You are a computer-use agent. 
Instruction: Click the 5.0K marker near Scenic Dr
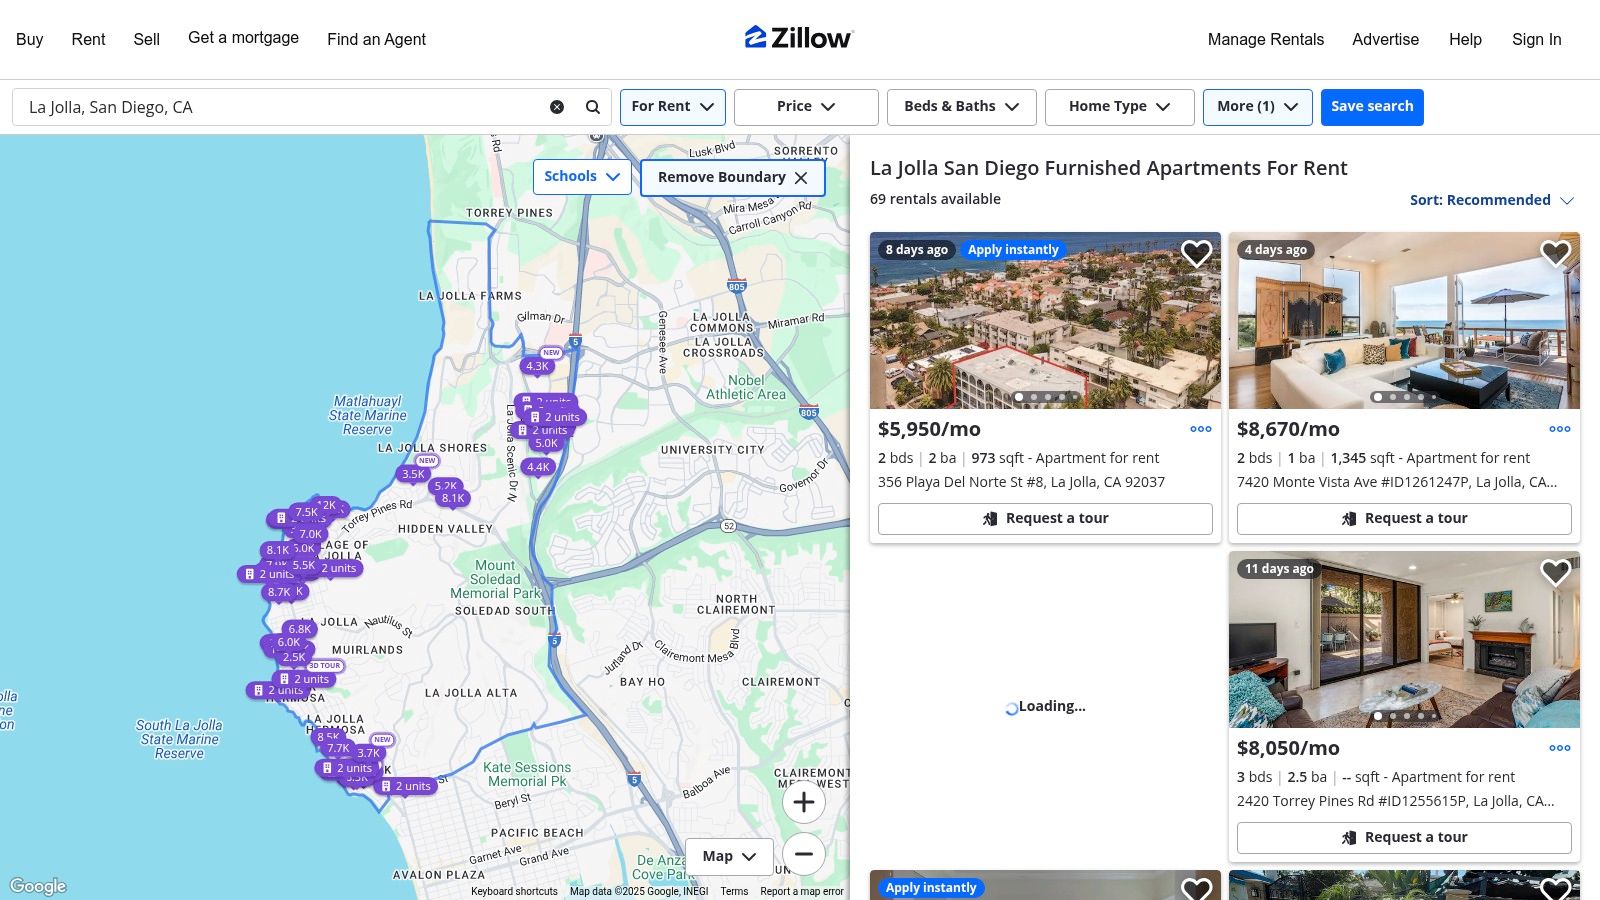(546, 443)
